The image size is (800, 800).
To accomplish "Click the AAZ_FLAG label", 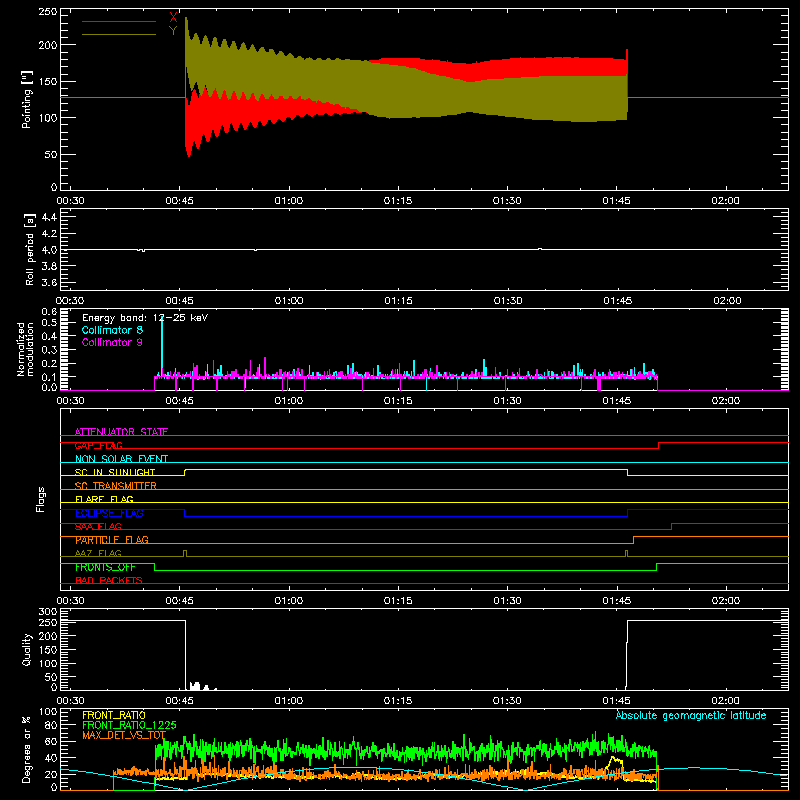I will 98,553.
